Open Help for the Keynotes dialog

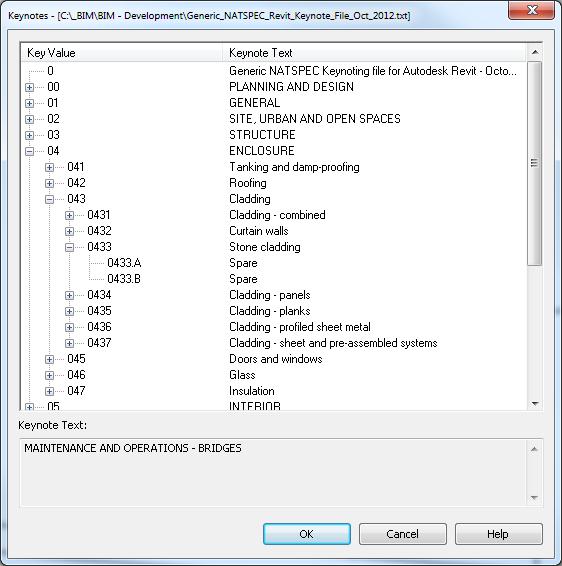point(498,534)
